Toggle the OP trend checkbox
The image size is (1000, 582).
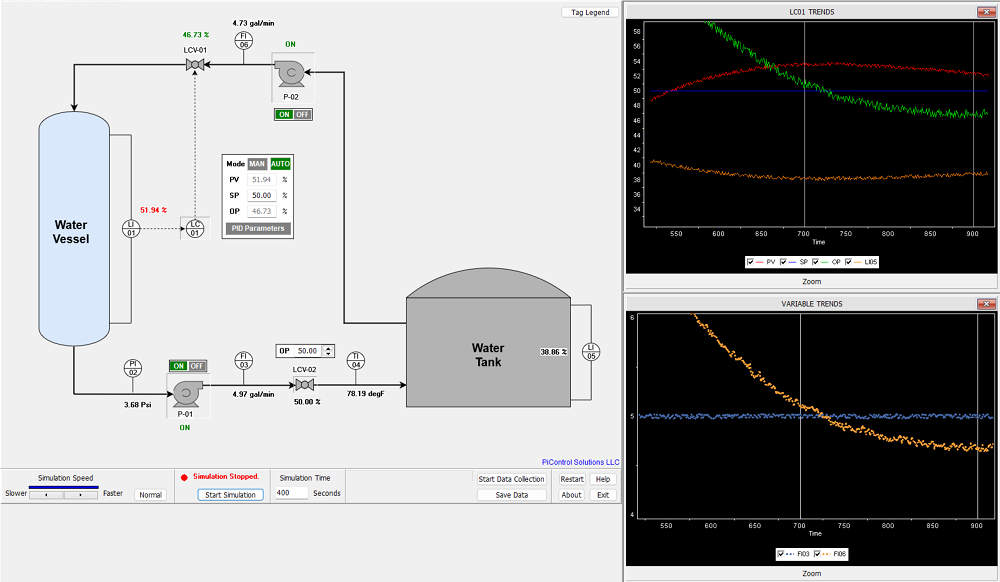click(816, 262)
